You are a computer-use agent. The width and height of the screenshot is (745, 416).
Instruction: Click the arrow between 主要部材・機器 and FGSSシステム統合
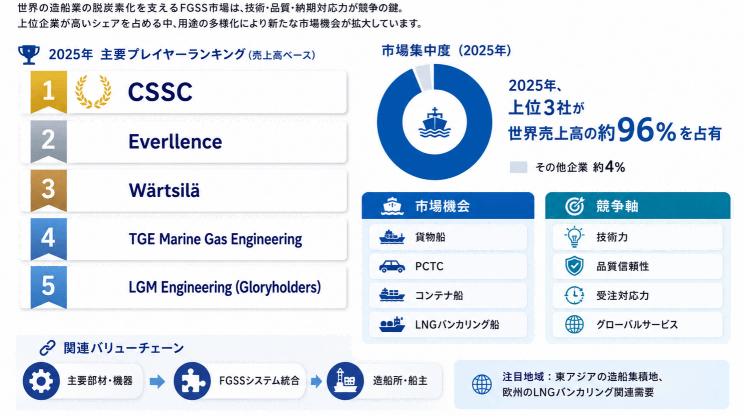click(x=157, y=381)
